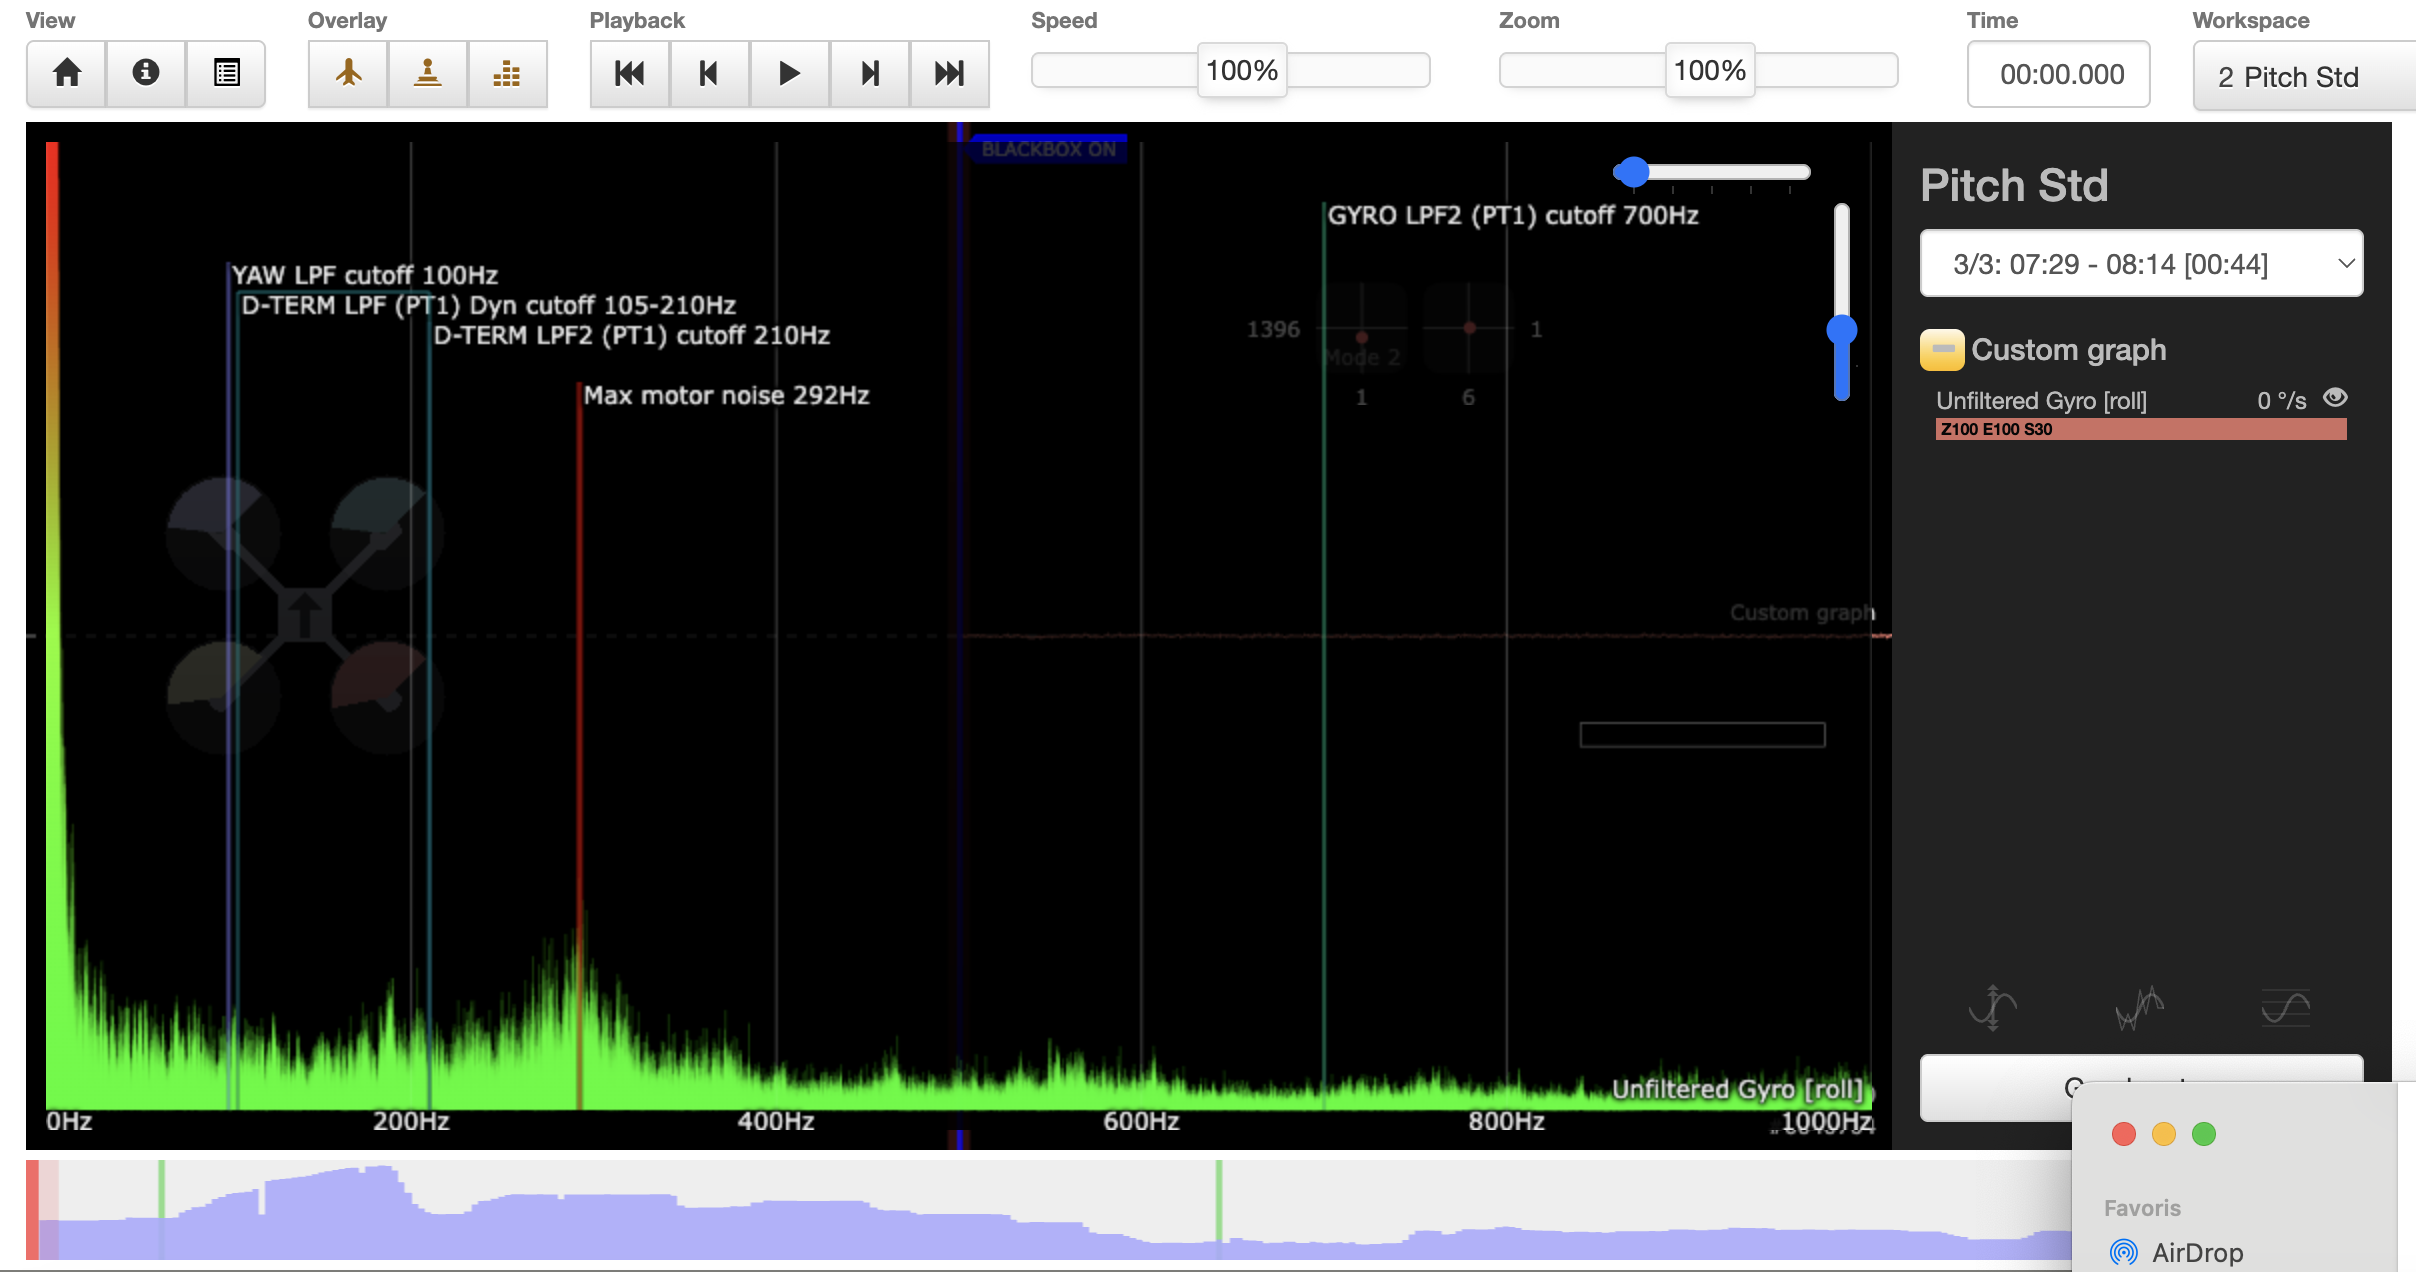The image size is (2416, 1272).
Task: Toggle visibility of Unfiltered Gyro [roll]
Action: pyautogui.click(x=2334, y=398)
